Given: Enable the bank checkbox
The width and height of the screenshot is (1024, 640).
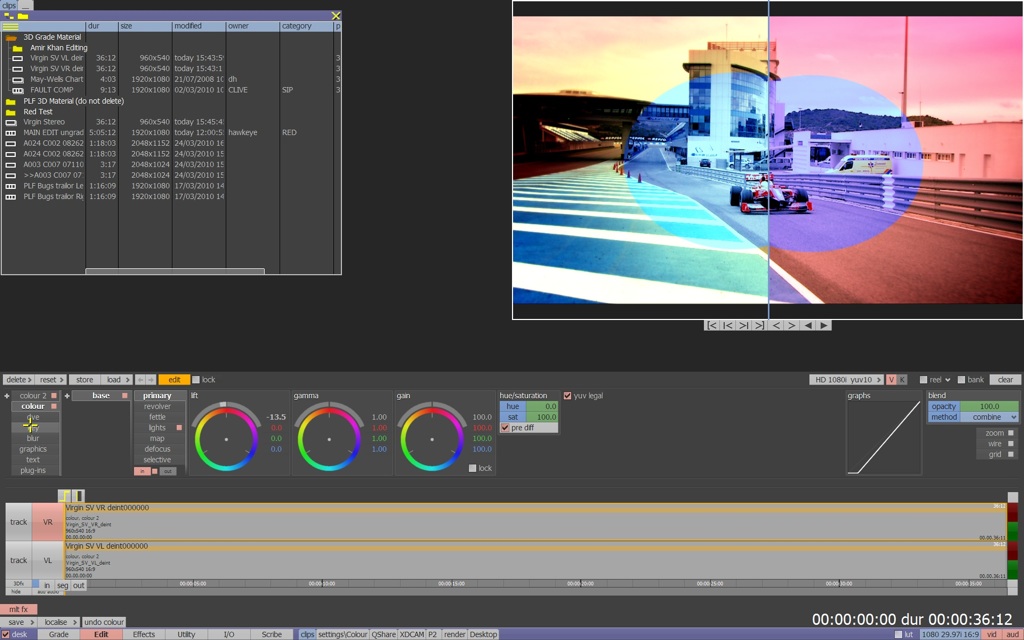Looking at the screenshot, I should tap(961, 379).
